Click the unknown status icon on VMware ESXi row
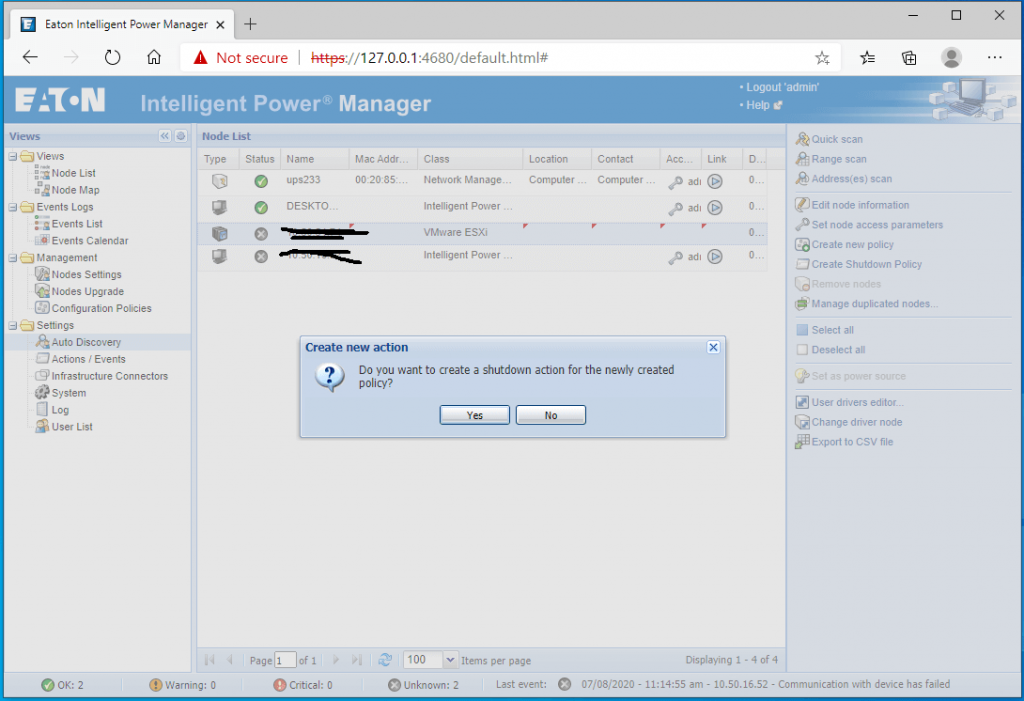Screen dimensions: 1024x701 coord(261,233)
